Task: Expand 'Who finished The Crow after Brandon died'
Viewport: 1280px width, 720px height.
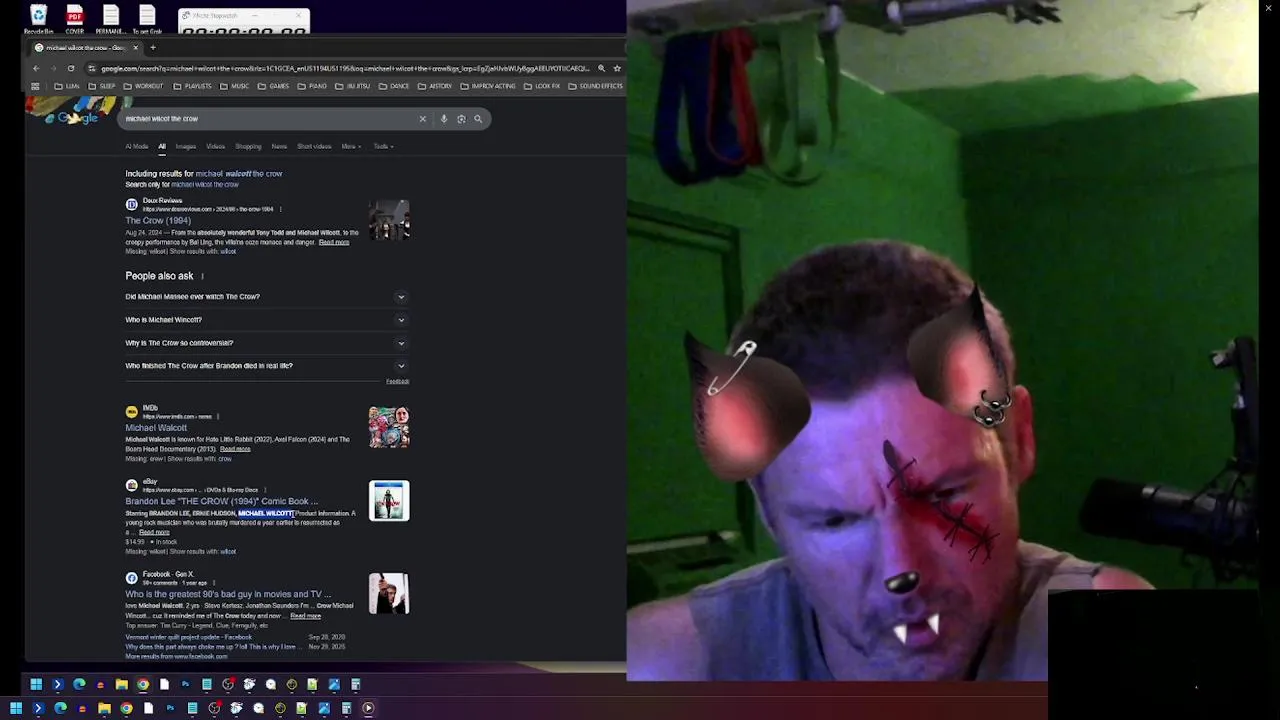Action: pyautogui.click(x=265, y=366)
